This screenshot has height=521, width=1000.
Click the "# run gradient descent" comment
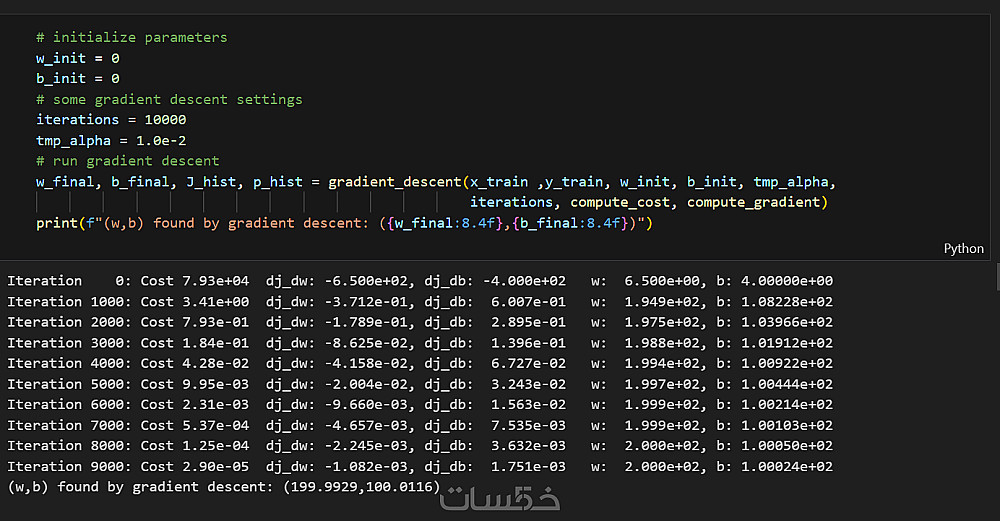(x=127, y=160)
